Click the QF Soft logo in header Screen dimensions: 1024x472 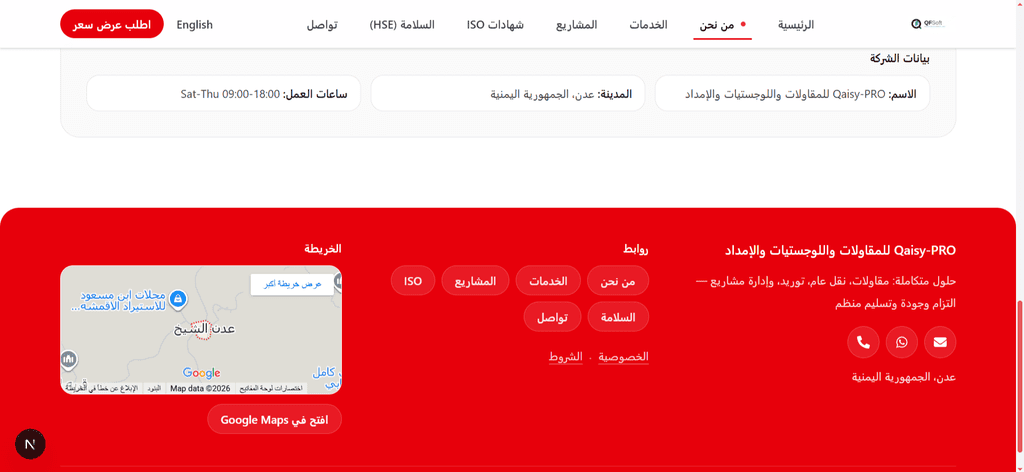928,24
